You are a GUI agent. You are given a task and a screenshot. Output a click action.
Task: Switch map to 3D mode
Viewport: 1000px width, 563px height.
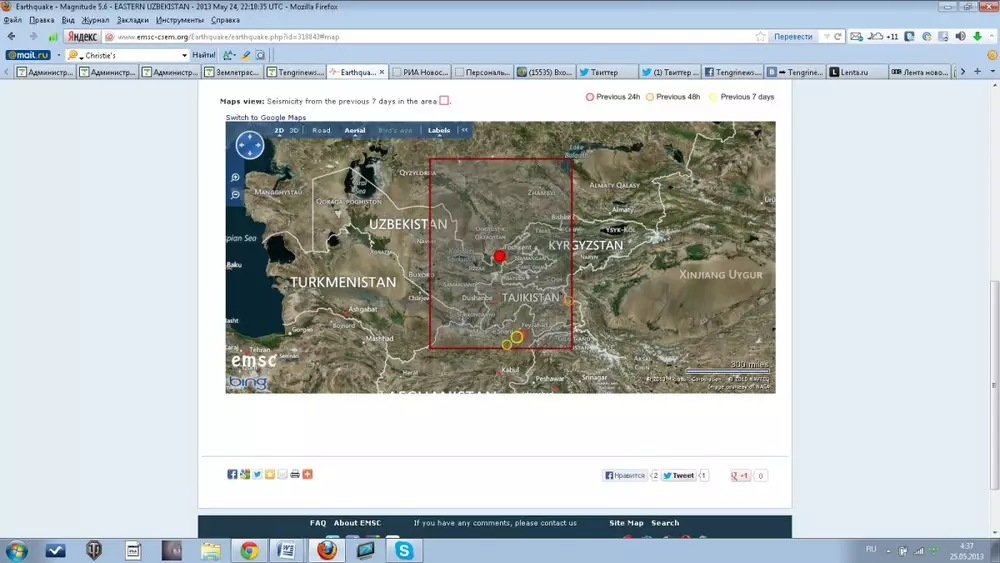point(294,130)
